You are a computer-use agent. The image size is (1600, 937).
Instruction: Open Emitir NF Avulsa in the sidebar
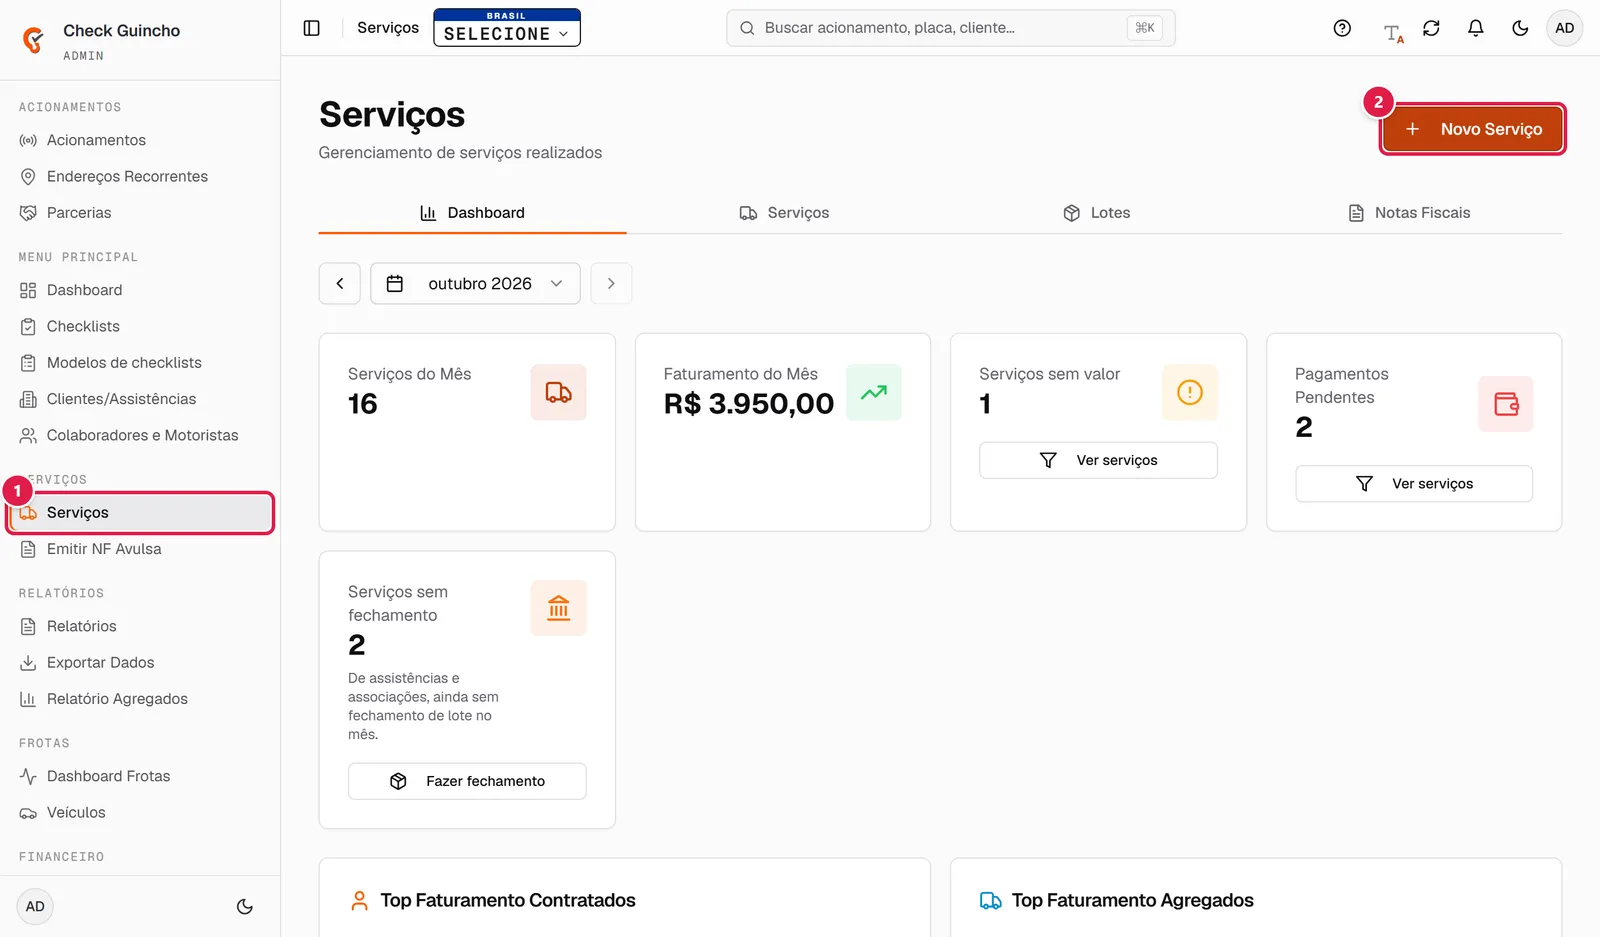[x=140, y=549]
